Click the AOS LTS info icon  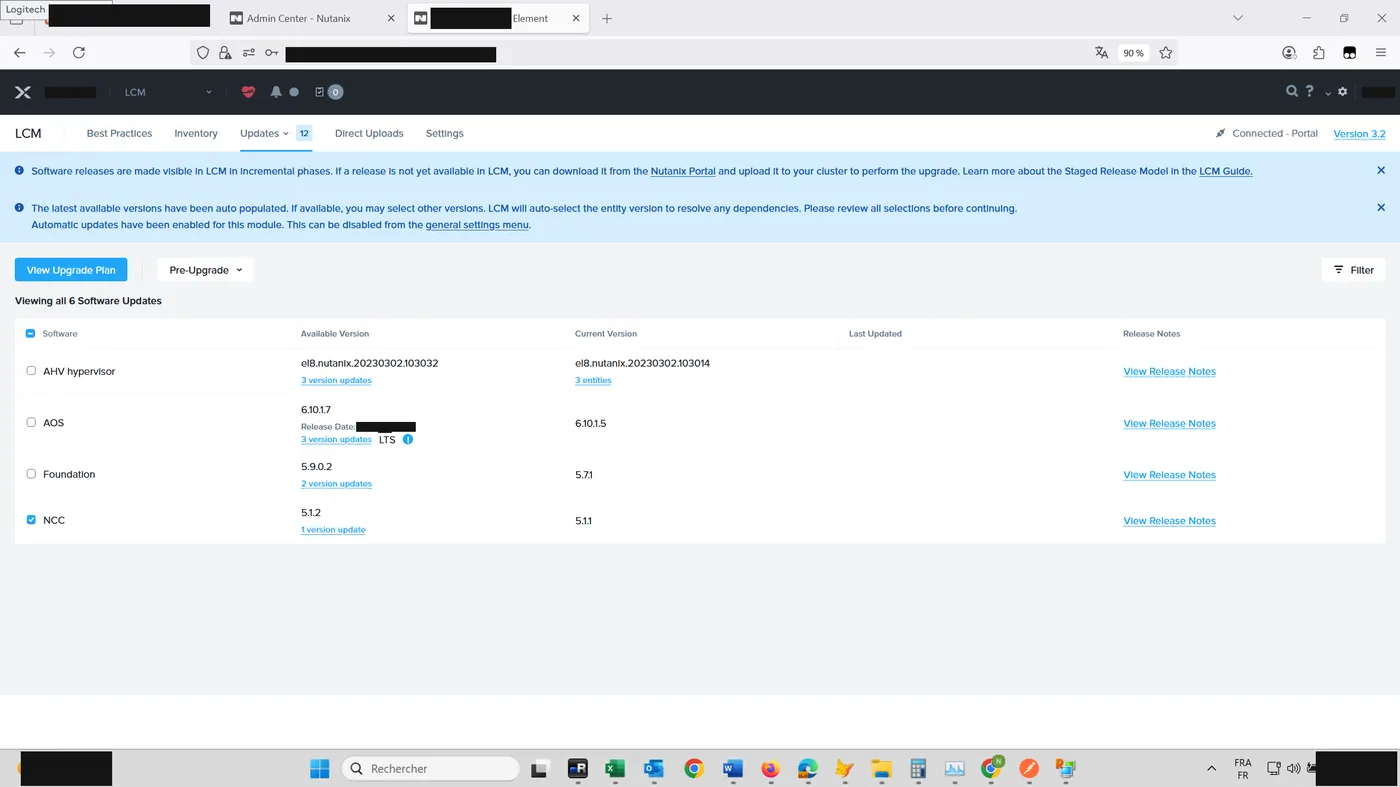tap(408, 439)
